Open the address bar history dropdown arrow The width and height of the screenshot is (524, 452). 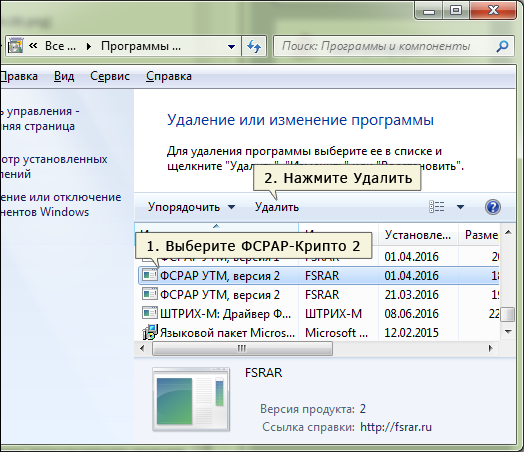point(231,46)
